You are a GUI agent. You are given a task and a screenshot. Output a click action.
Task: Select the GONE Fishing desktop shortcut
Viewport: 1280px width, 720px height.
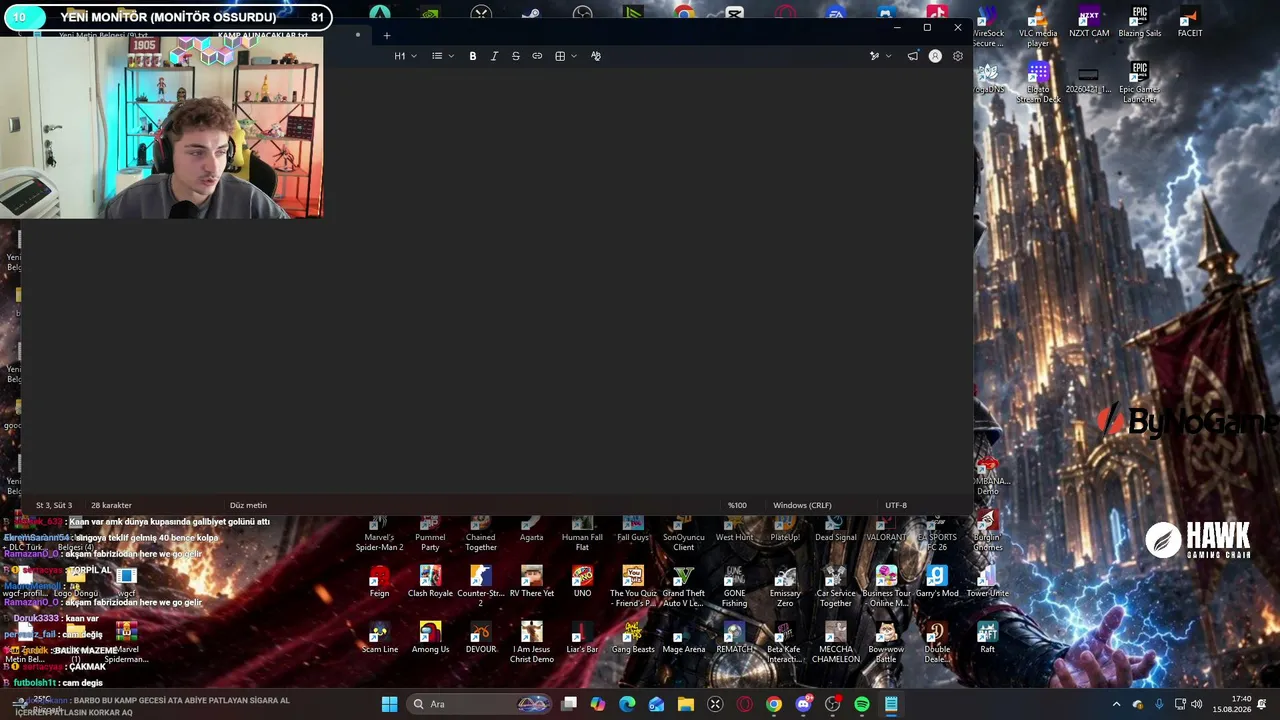click(x=734, y=587)
